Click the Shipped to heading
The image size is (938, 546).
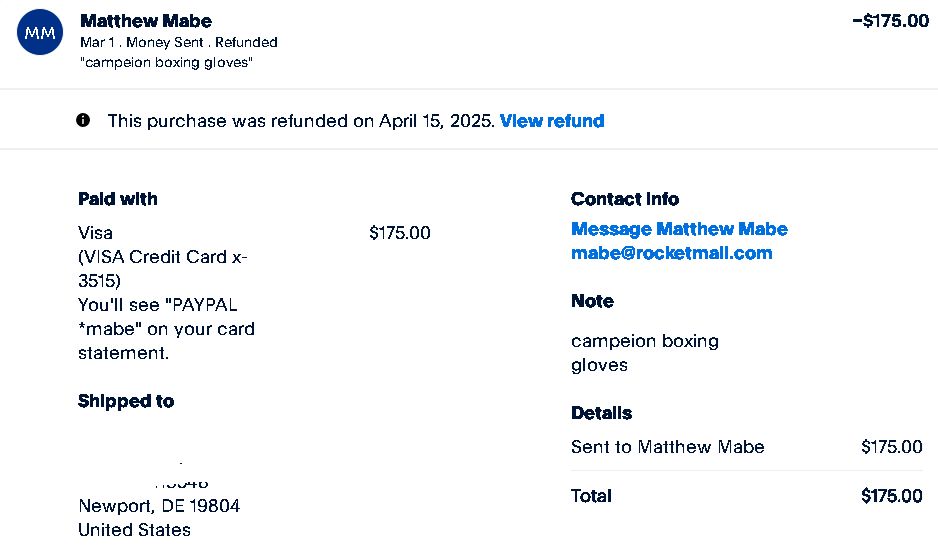[126, 401]
